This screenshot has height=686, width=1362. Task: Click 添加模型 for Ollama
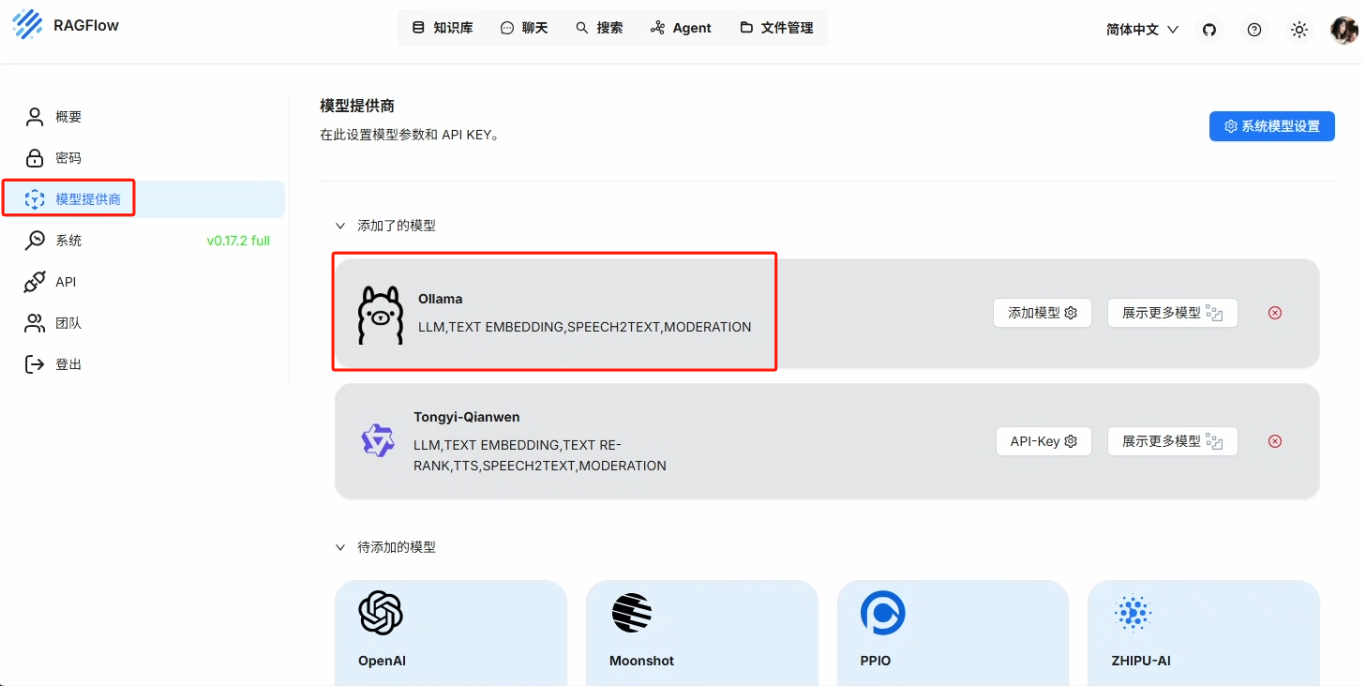(1042, 313)
